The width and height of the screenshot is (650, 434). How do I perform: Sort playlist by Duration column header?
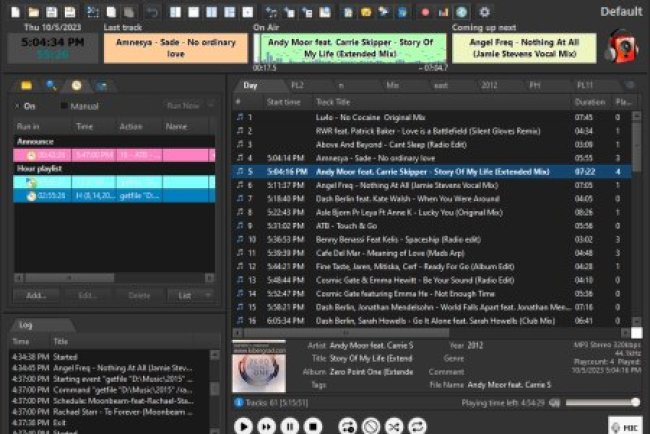[x=589, y=102]
